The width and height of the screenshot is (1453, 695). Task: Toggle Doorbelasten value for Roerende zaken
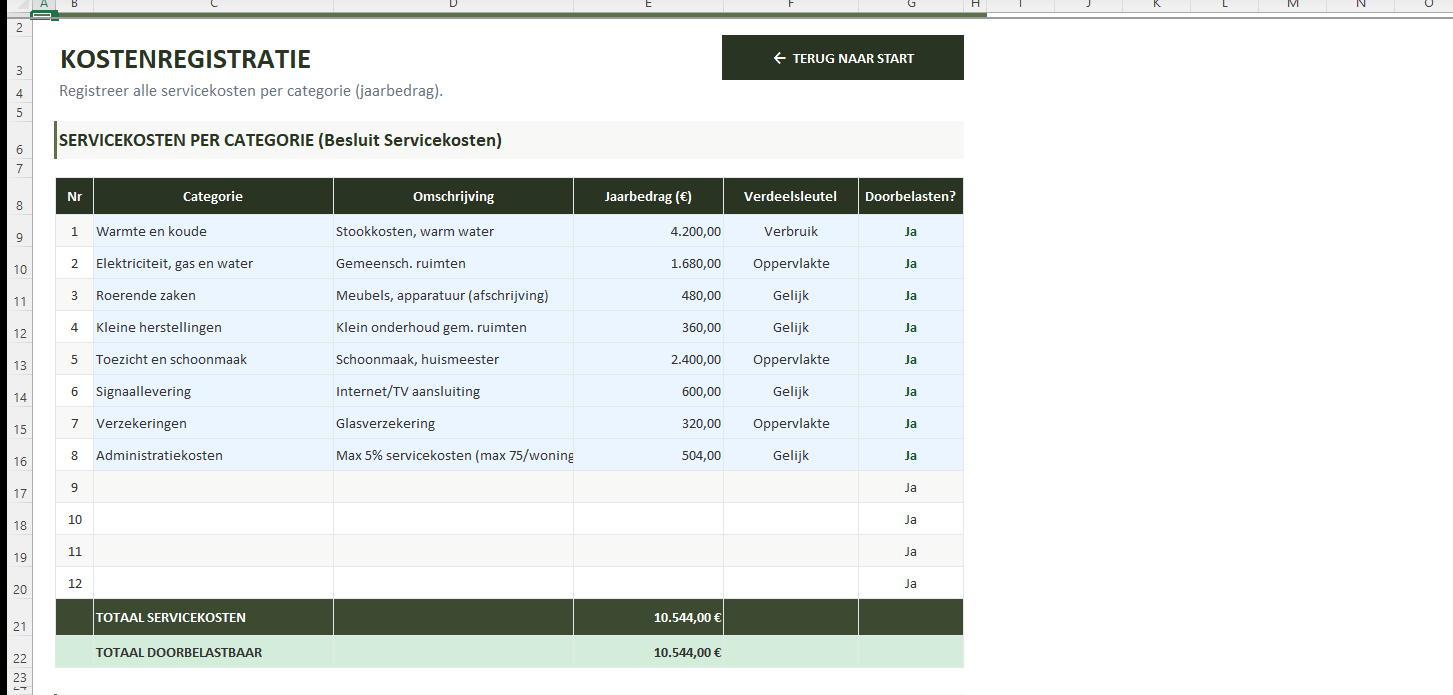click(910, 295)
